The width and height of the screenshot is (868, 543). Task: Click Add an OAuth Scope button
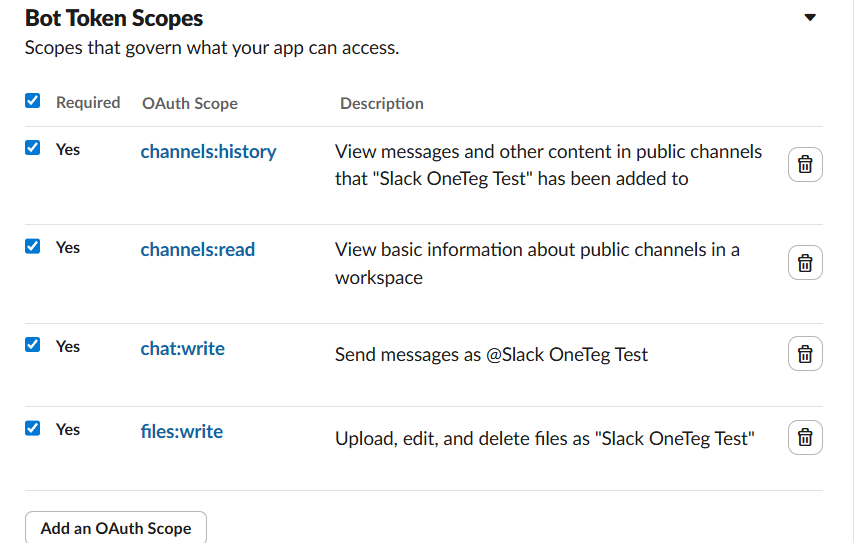116,528
